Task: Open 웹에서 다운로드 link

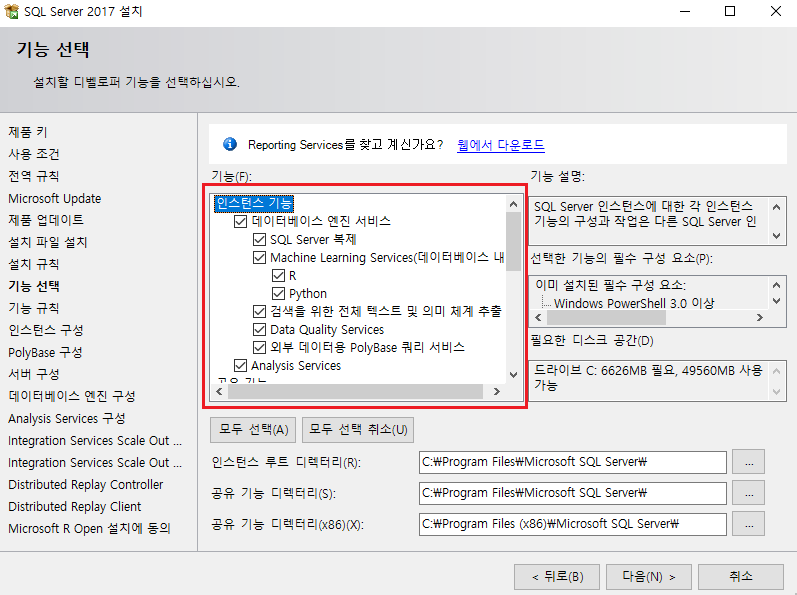Action: click(501, 145)
